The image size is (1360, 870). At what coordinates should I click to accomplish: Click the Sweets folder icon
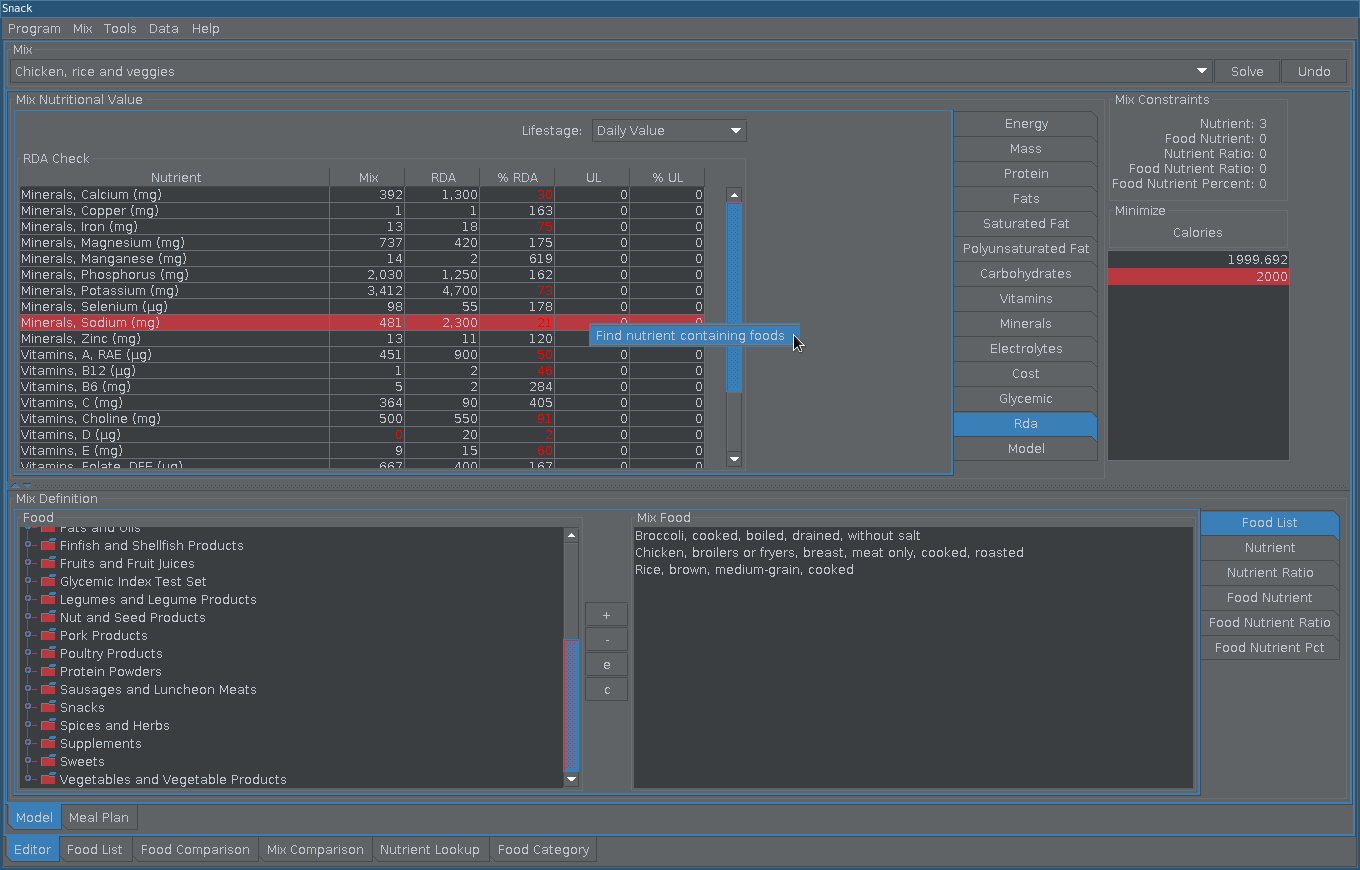coord(47,761)
